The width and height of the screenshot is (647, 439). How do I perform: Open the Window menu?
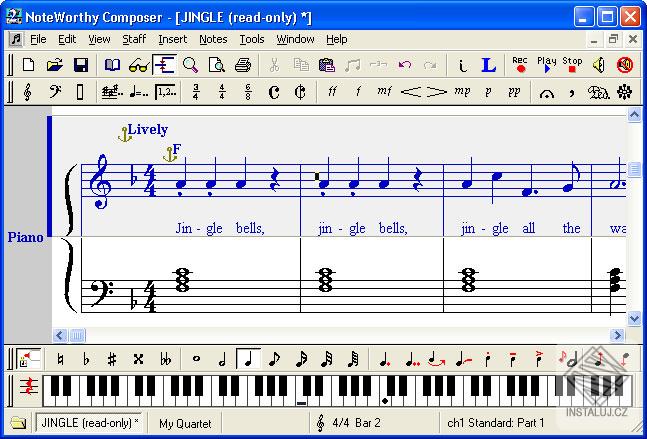click(295, 39)
